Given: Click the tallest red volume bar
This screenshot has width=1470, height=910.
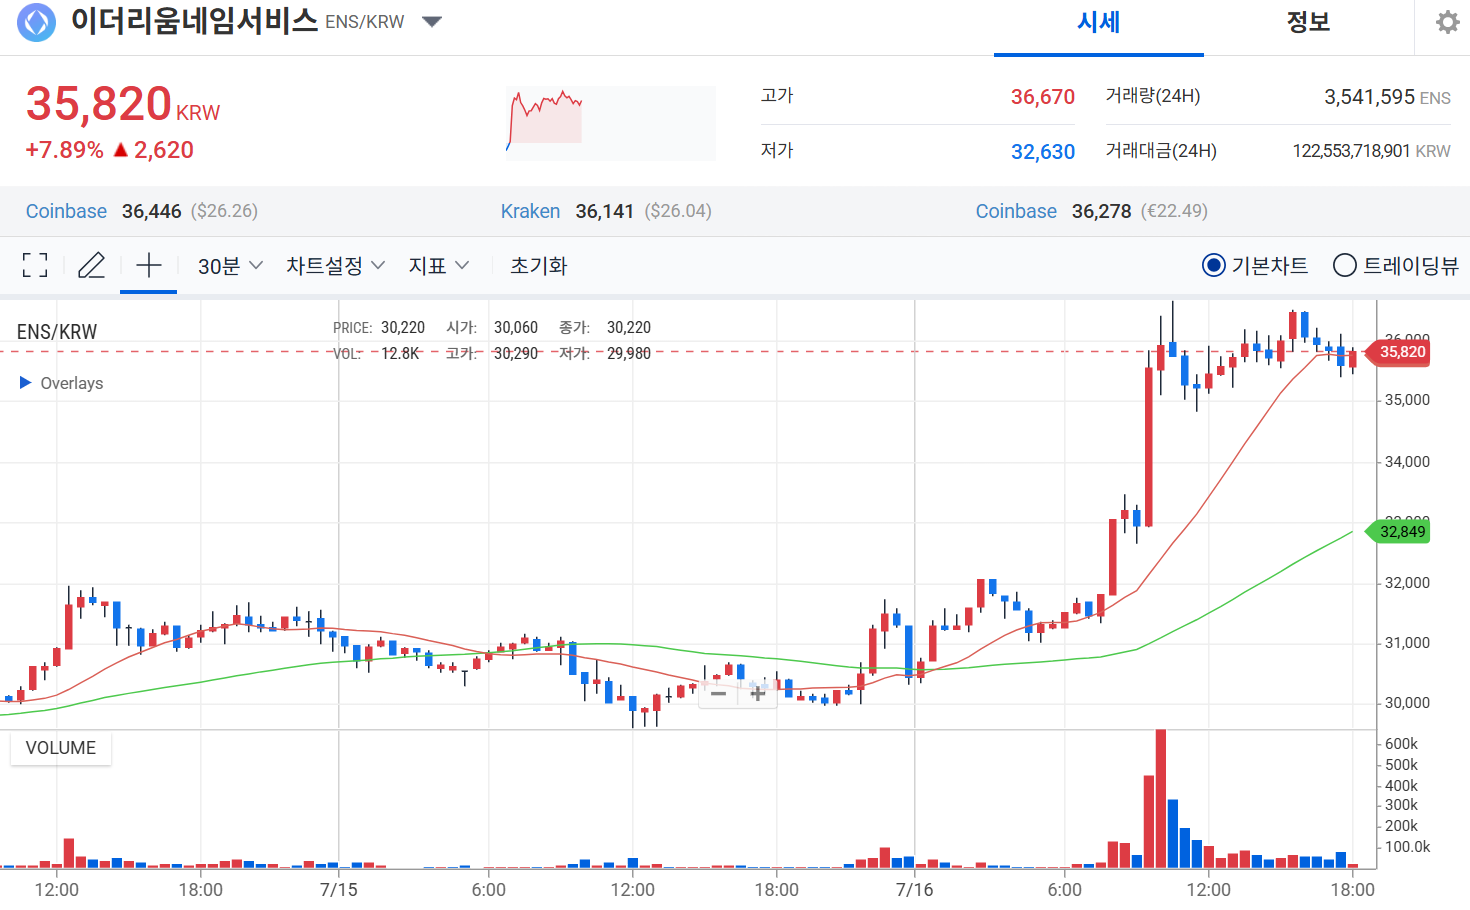Looking at the screenshot, I should pyautogui.click(x=1160, y=799).
